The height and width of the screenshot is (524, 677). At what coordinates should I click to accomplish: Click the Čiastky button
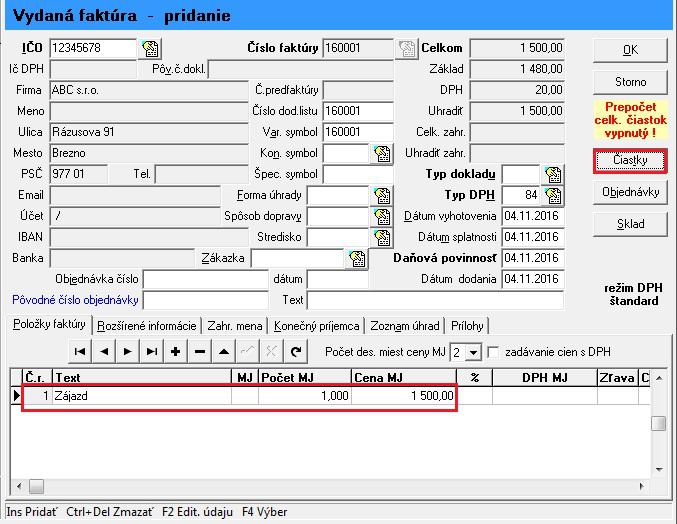pos(629,161)
